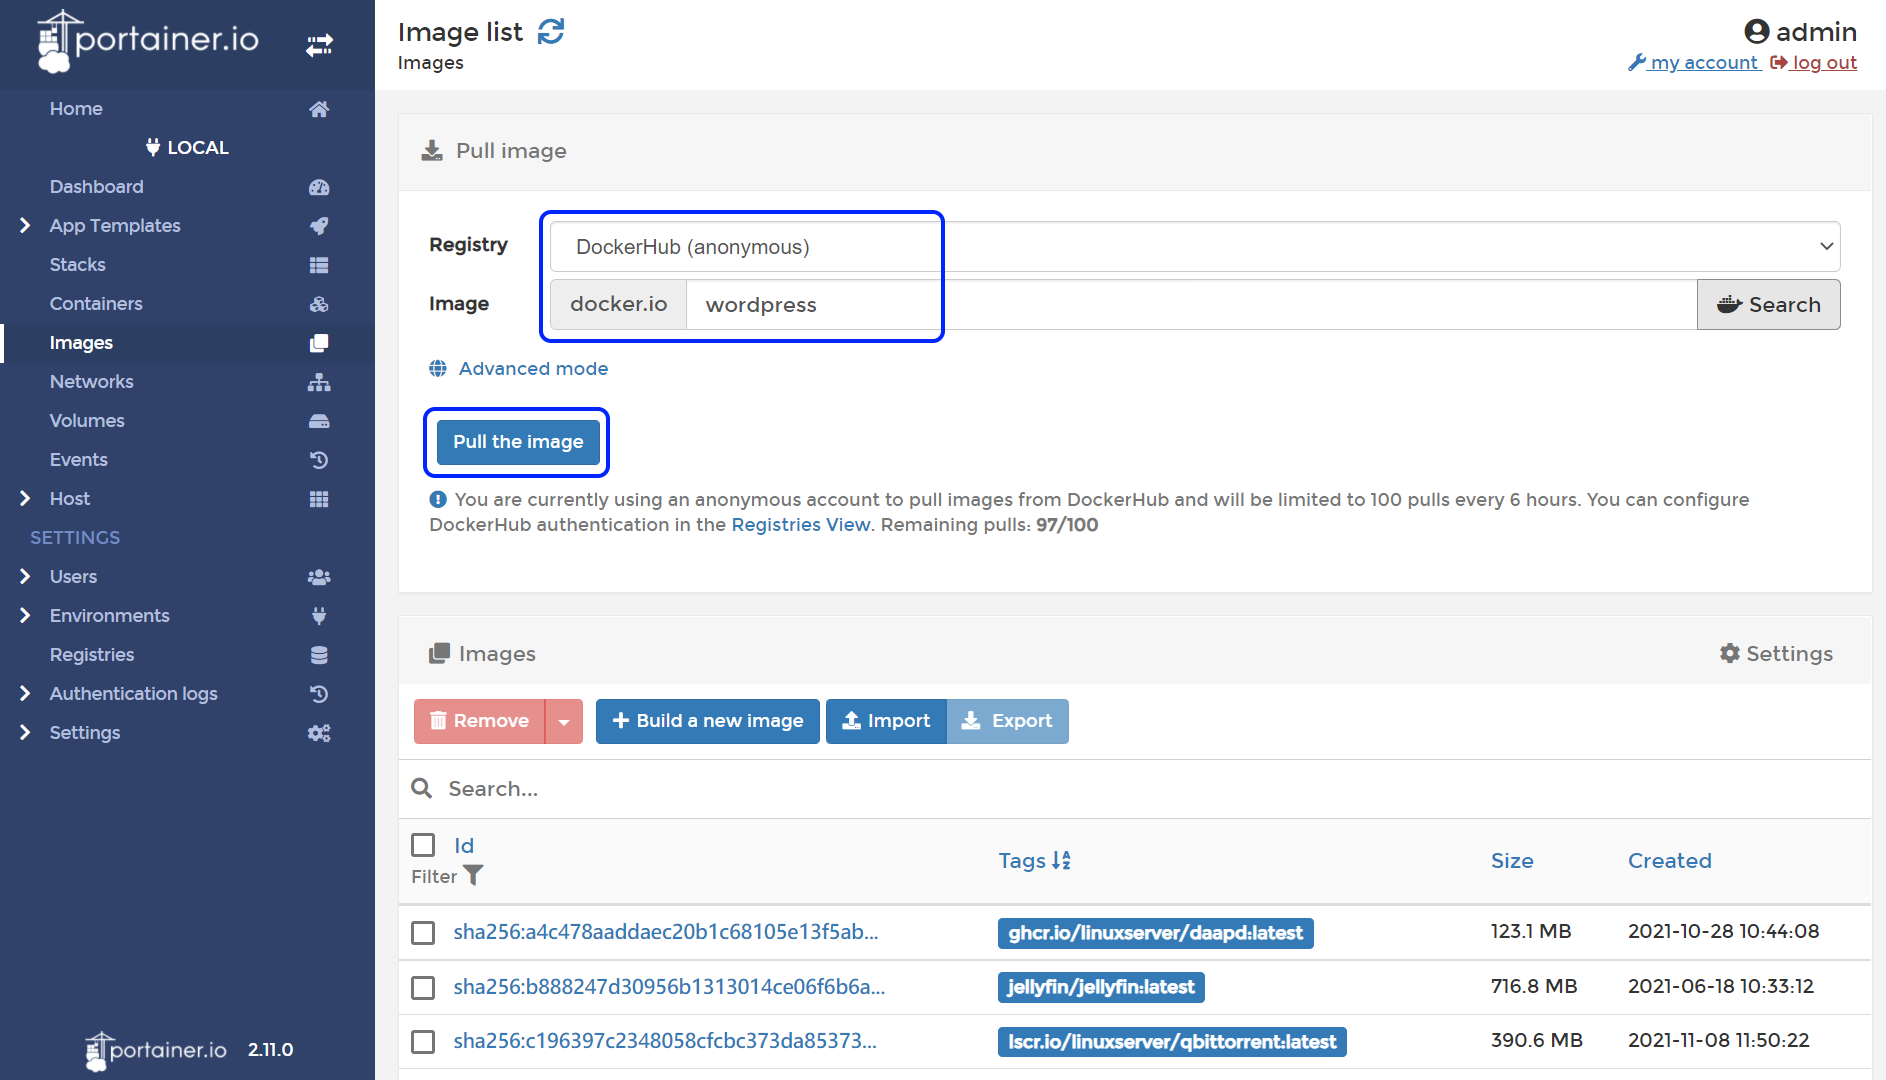Click the Home house icon in sidebar
Screen dimensions: 1886x1080
pyautogui.click(x=319, y=109)
